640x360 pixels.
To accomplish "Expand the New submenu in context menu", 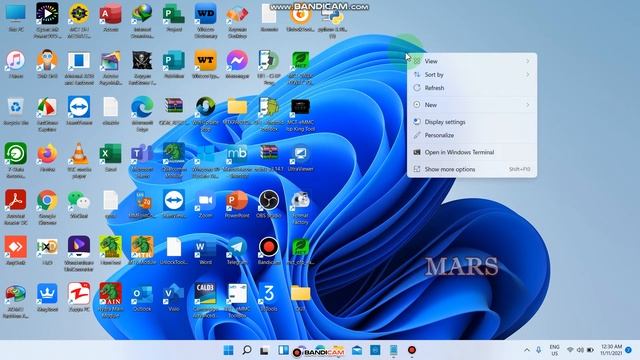I will (472, 105).
